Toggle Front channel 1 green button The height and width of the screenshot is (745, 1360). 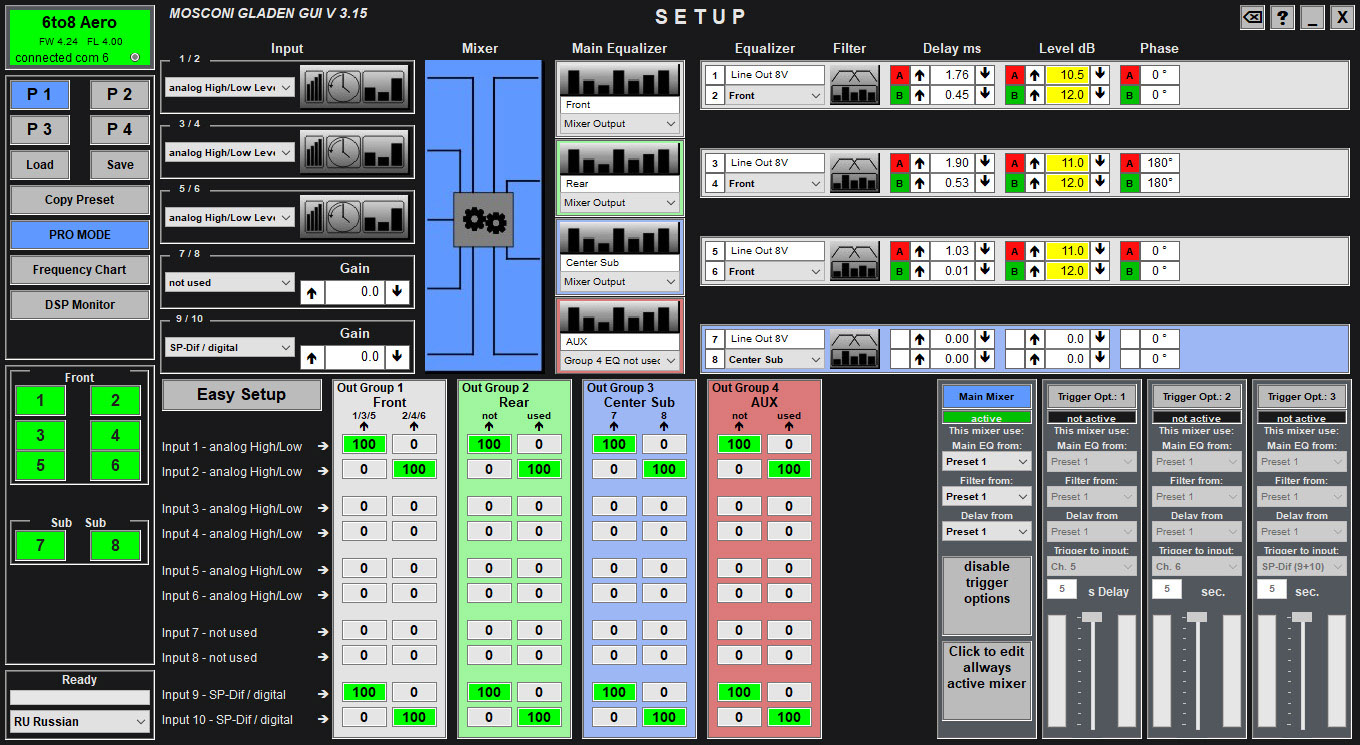pos(40,400)
